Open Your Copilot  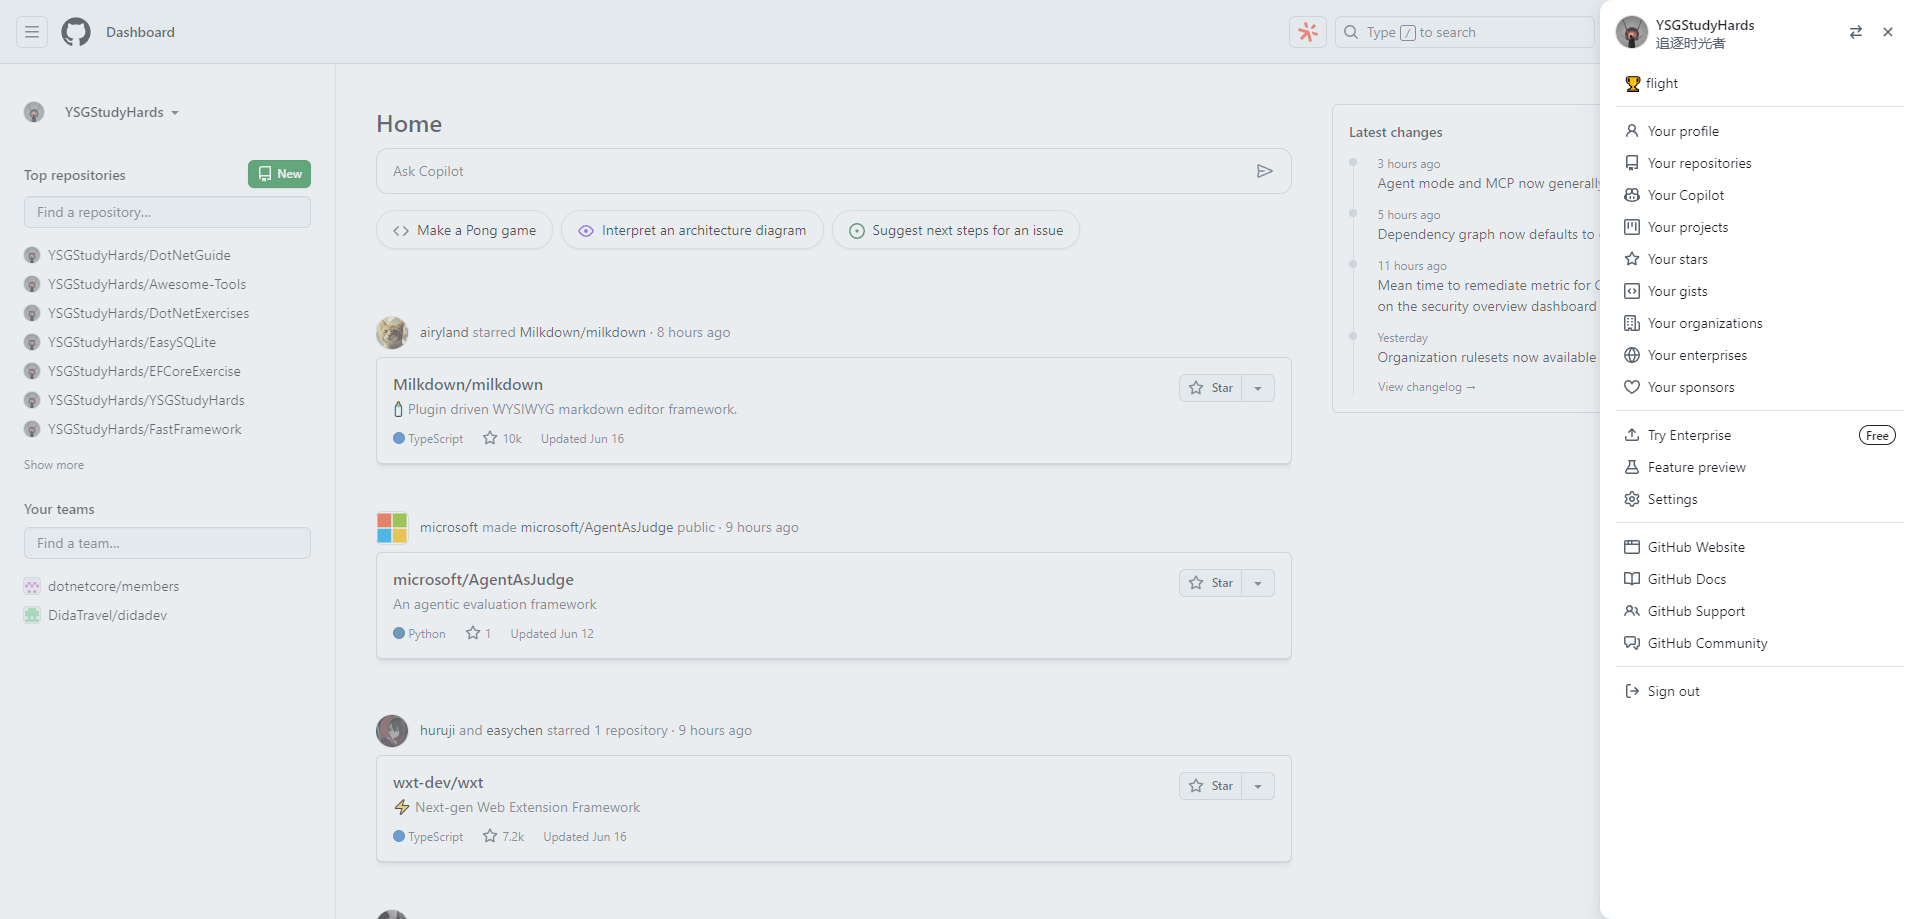point(1760,195)
